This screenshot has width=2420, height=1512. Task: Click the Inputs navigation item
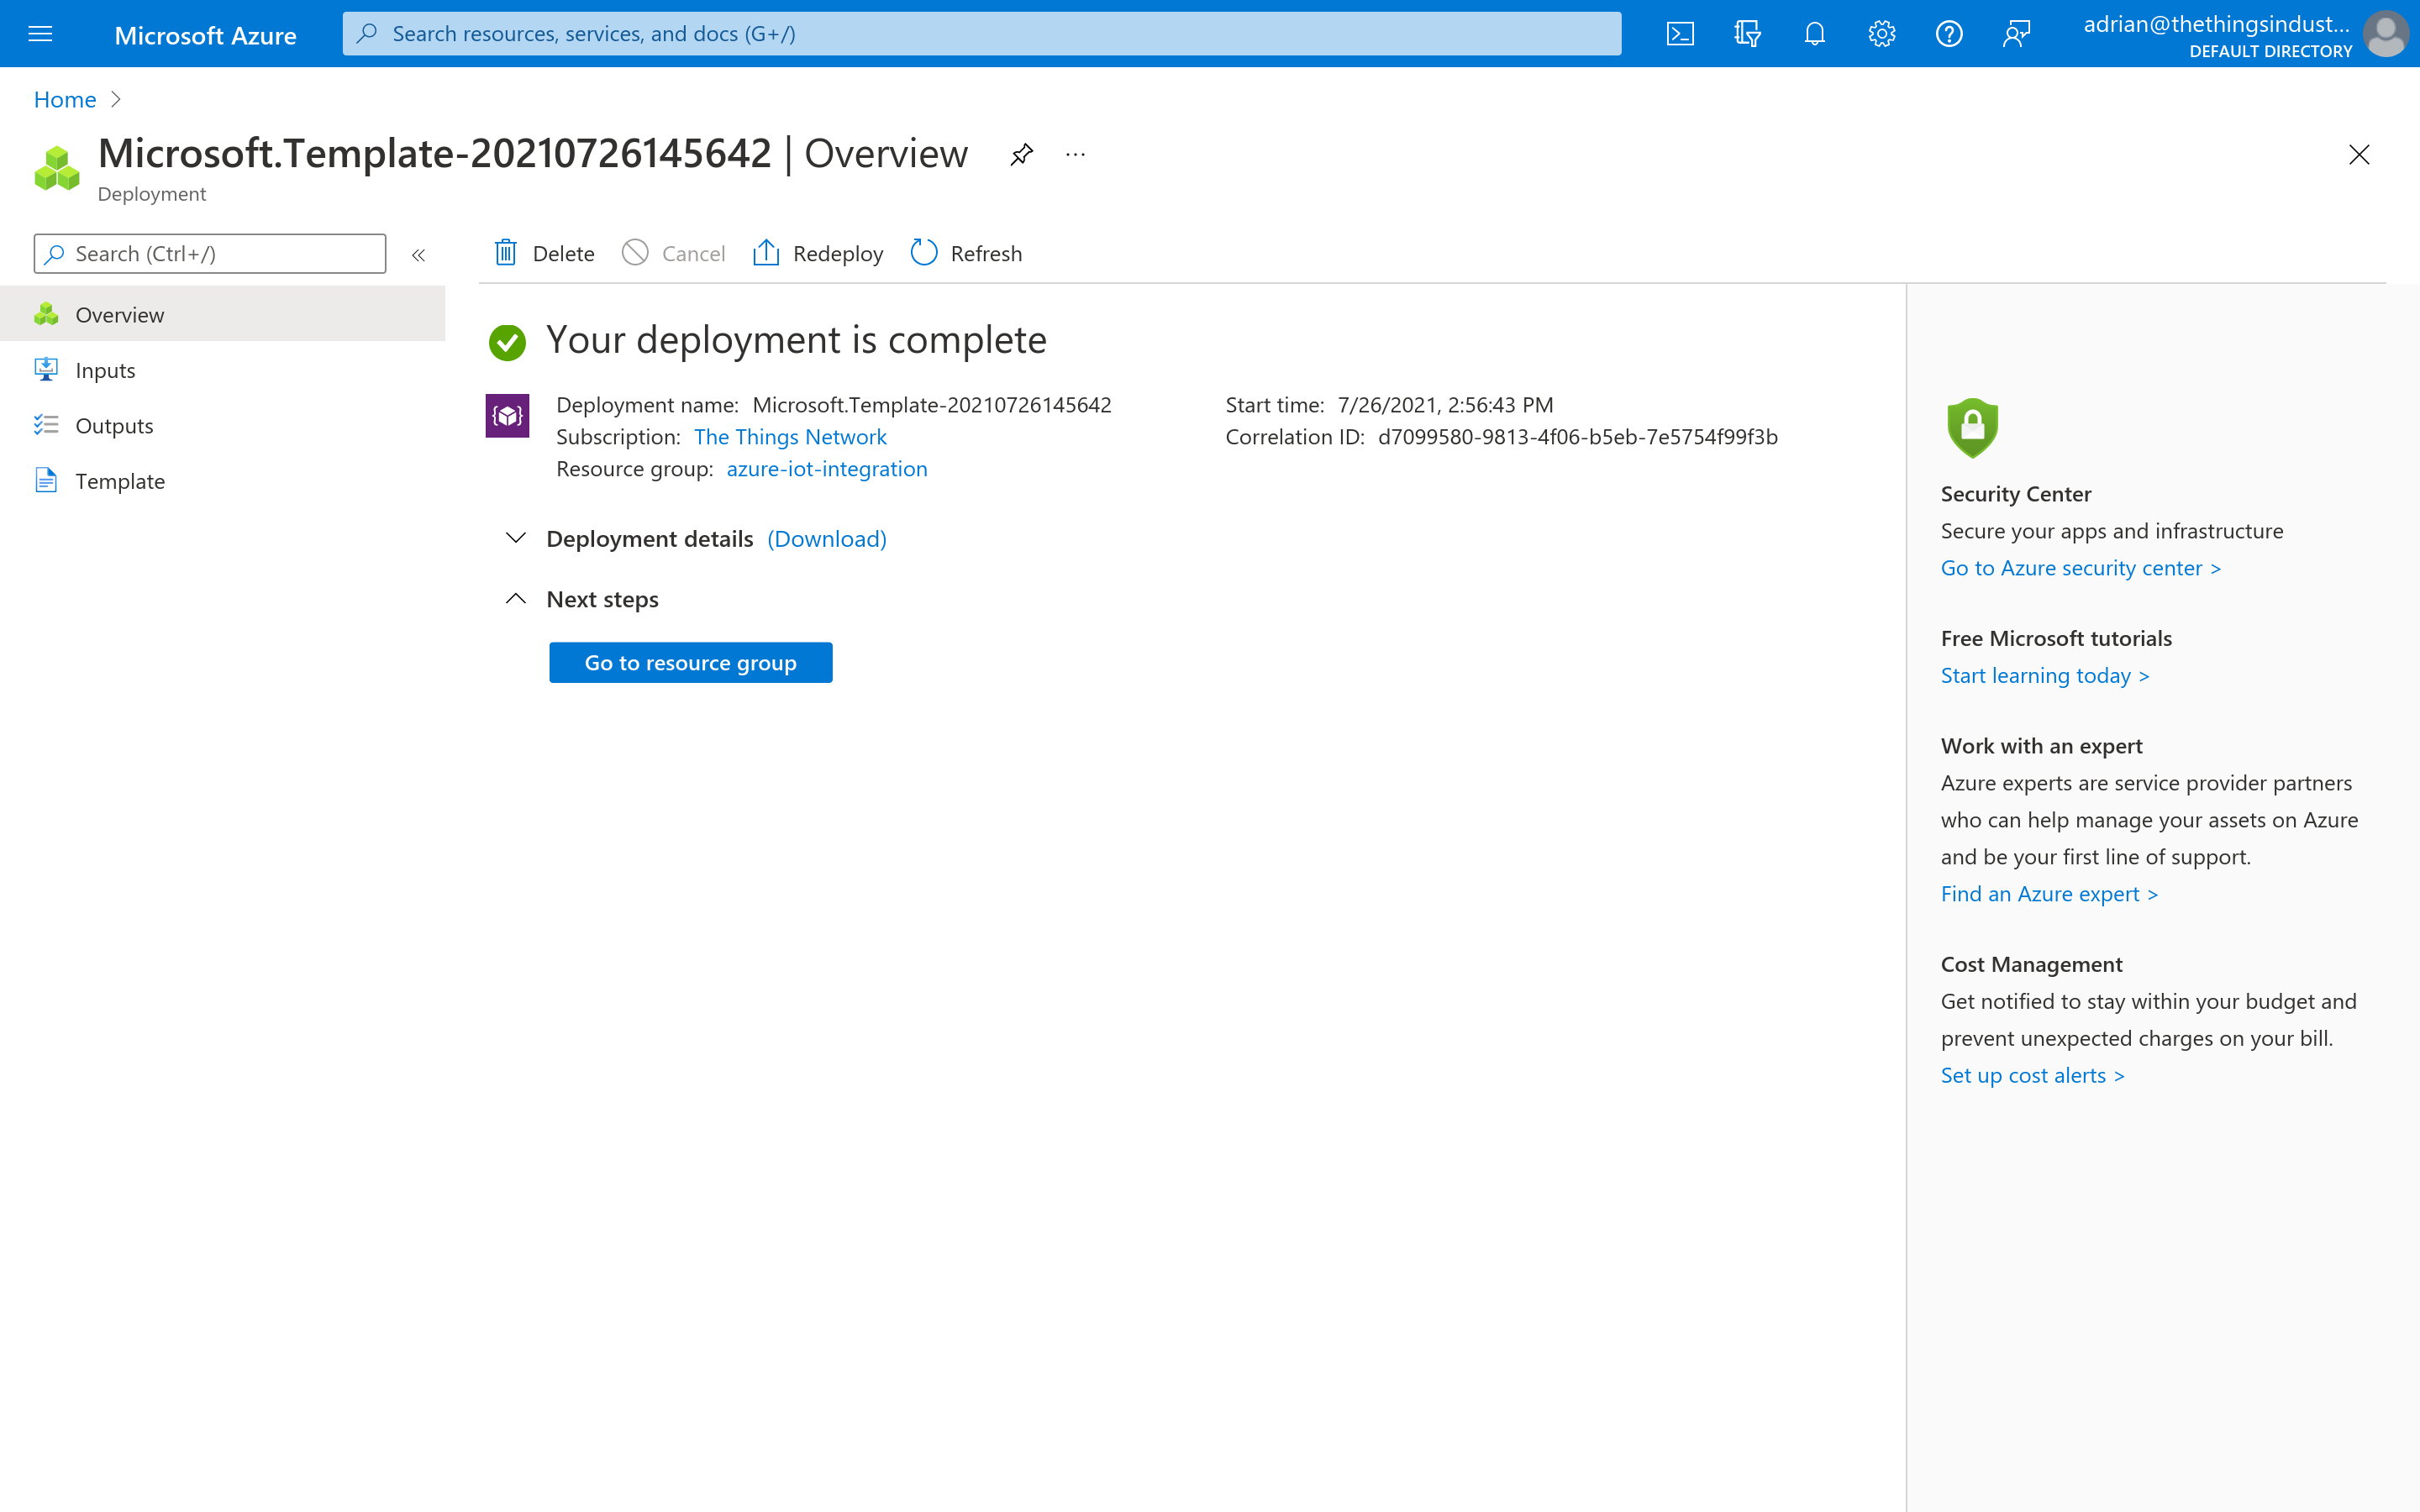(x=103, y=370)
